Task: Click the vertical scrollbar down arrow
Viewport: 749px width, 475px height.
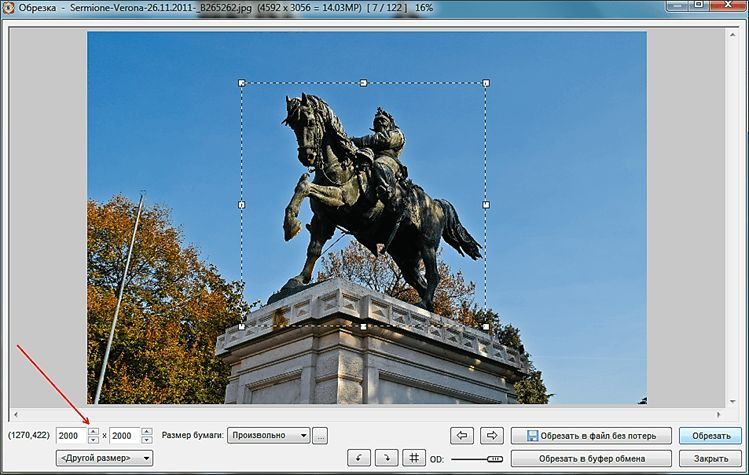Action: [x=732, y=401]
